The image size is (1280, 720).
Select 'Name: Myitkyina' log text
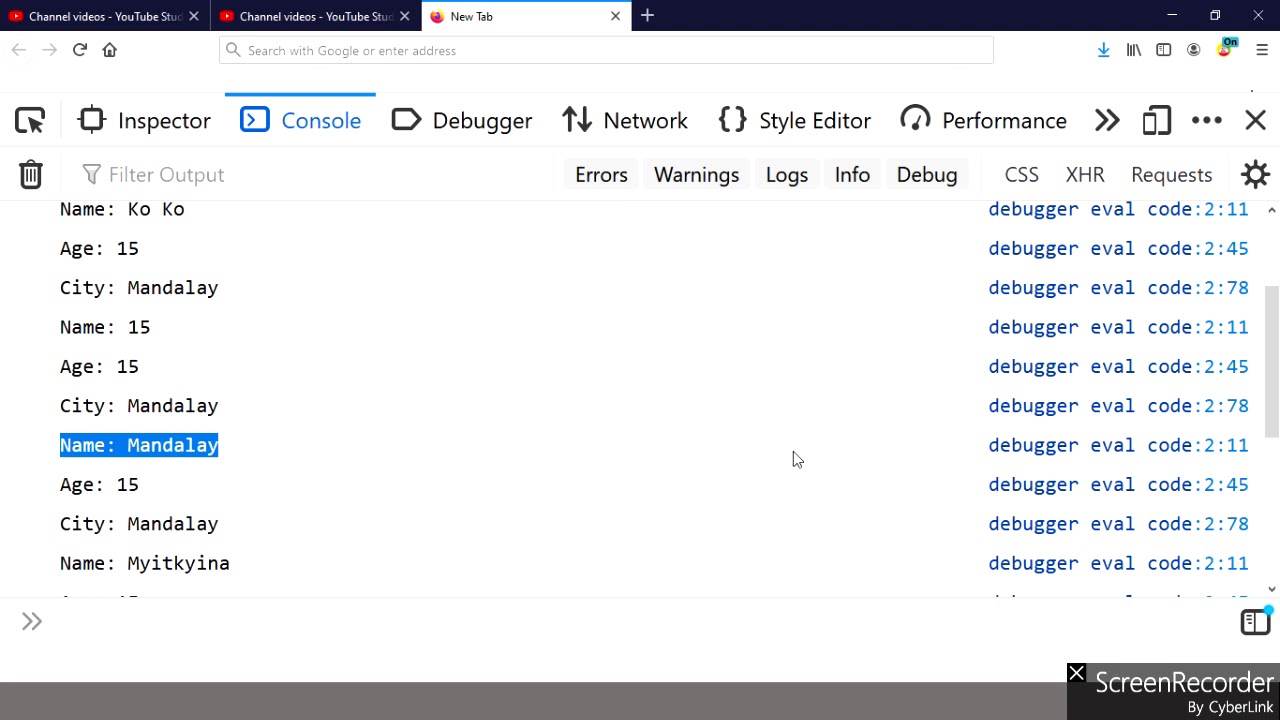pyautogui.click(x=145, y=563)
